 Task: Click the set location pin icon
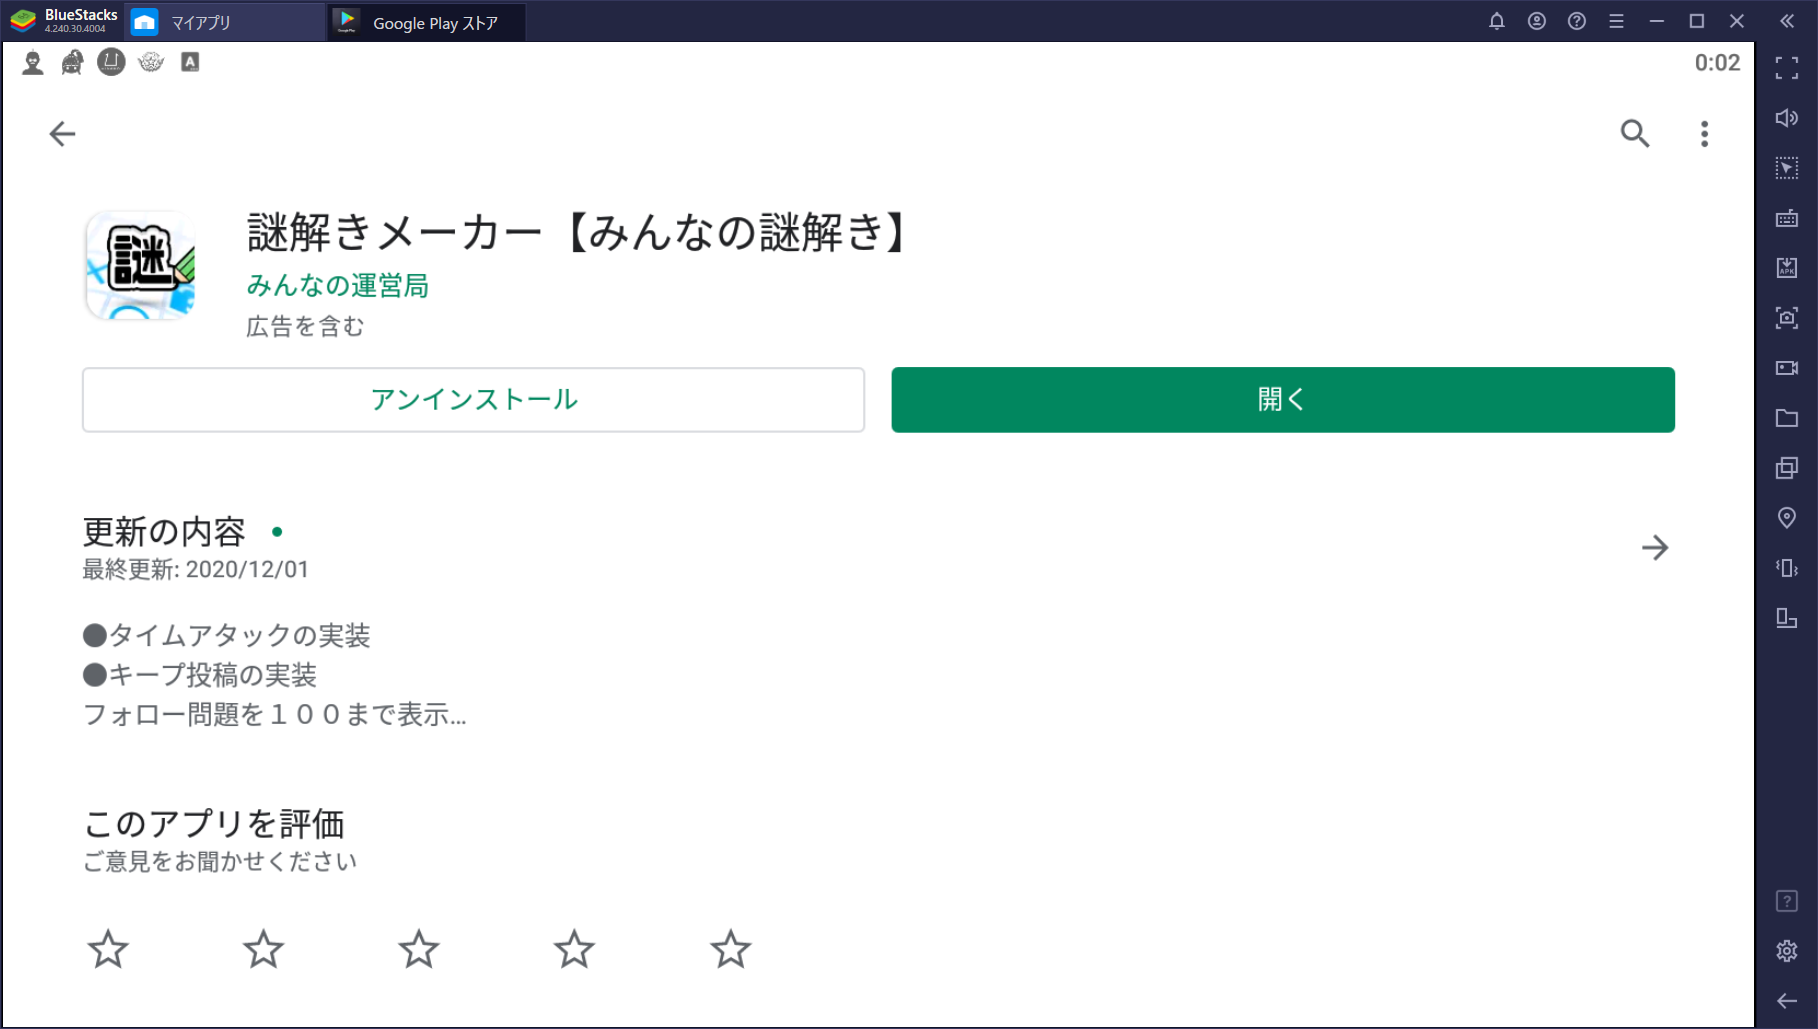pyautogui.click(x=1787, y=518)
